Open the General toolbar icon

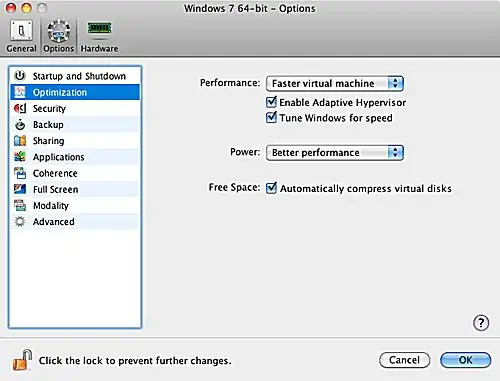pos(21,31)
